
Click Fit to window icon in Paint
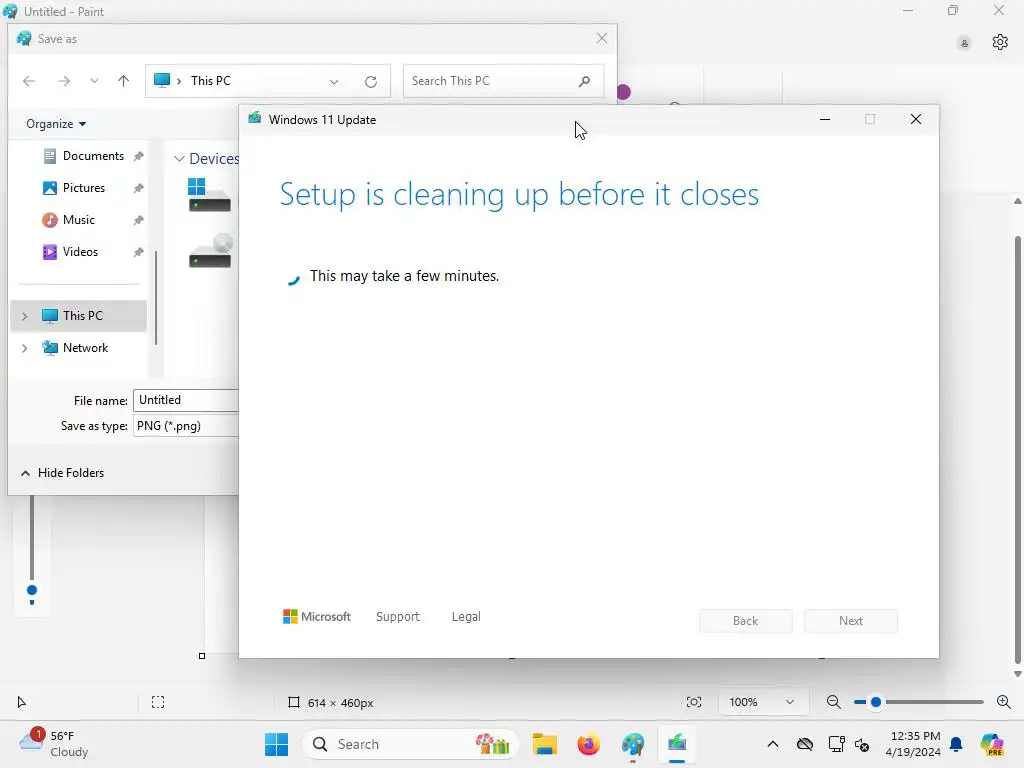694,702
